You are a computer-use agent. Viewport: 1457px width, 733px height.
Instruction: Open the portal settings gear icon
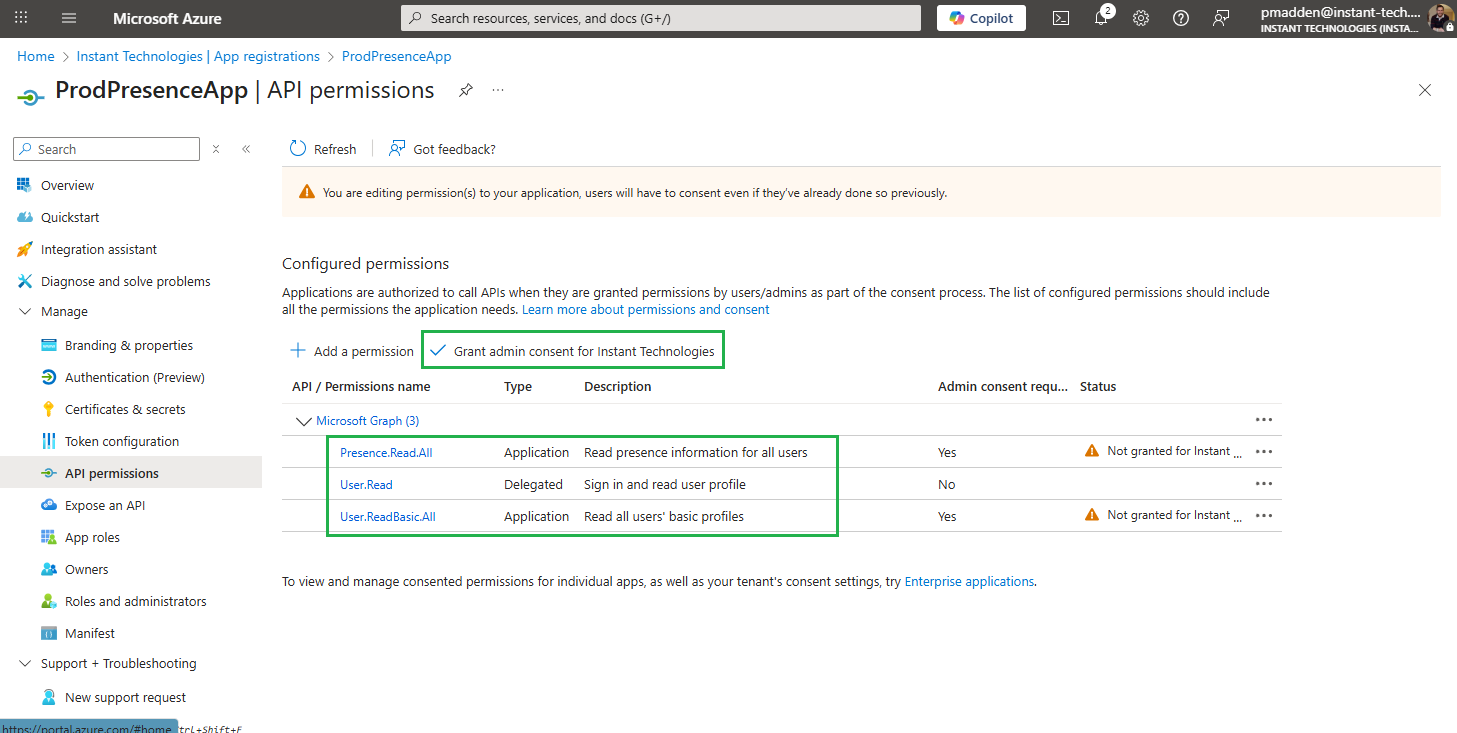(x=1141, y=18)
